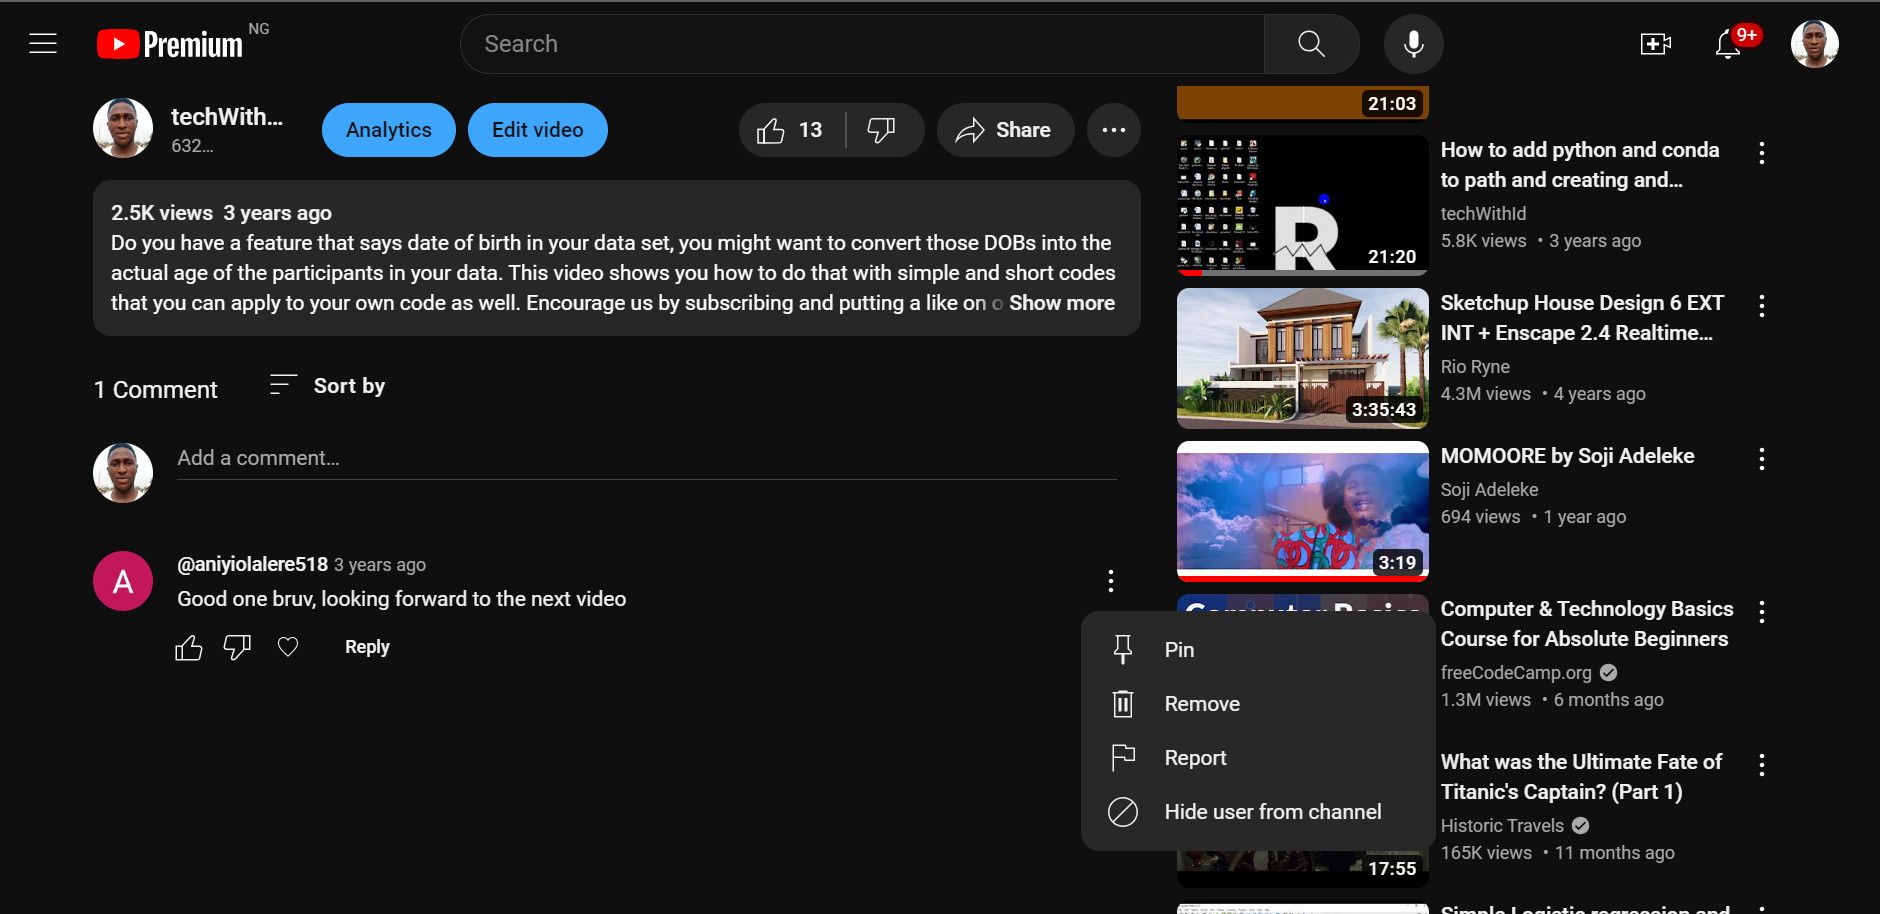Open options for Sketchup House Design video
Image resolution: width=1880 pixels, height=914 pixels.
[x=1761, y=306]
